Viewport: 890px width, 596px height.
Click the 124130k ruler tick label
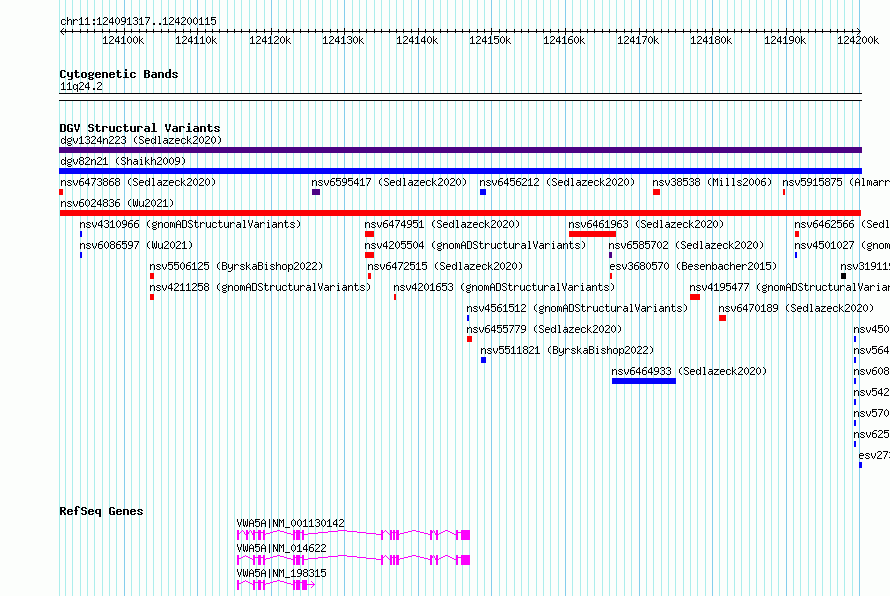coord(343,40)
